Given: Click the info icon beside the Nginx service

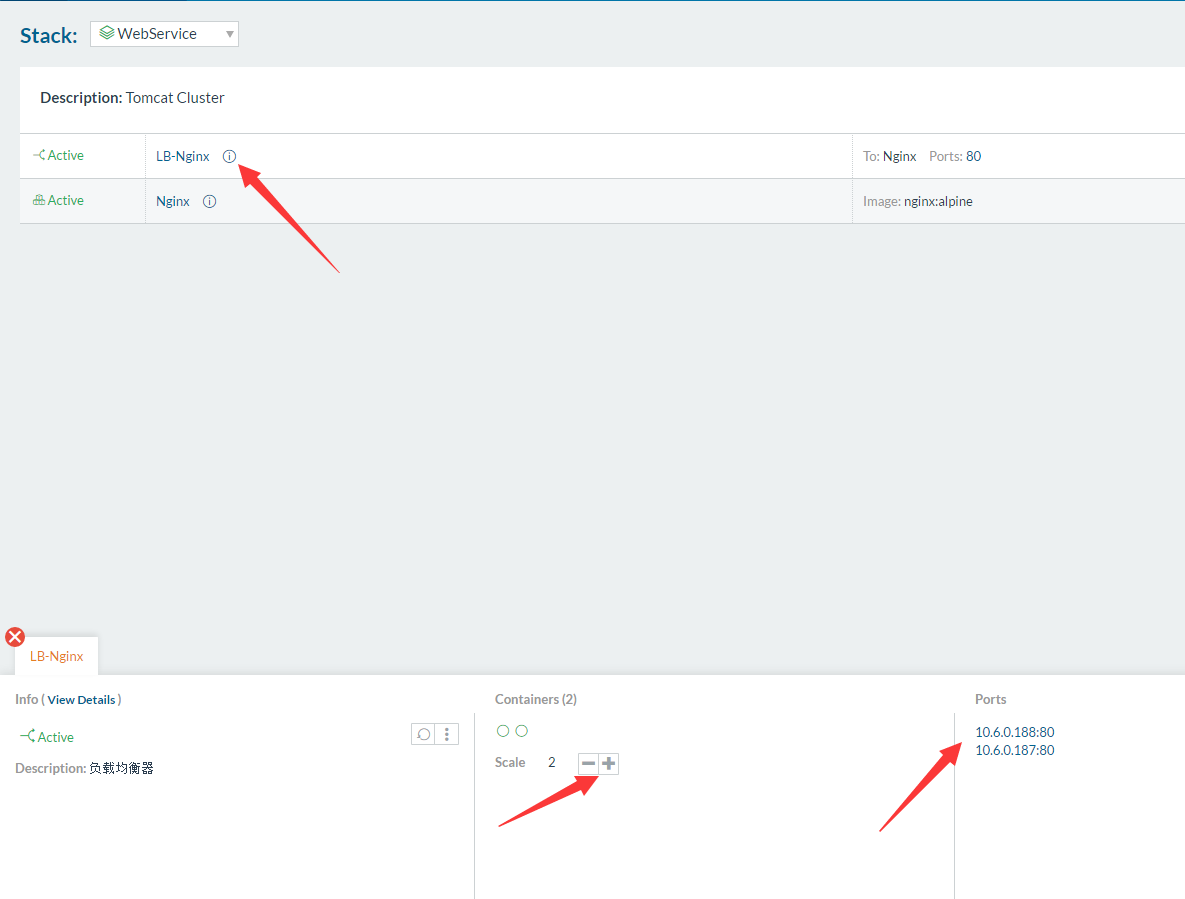Looking at the screenshot, I should pyautogui.click(x=209, y=201).
